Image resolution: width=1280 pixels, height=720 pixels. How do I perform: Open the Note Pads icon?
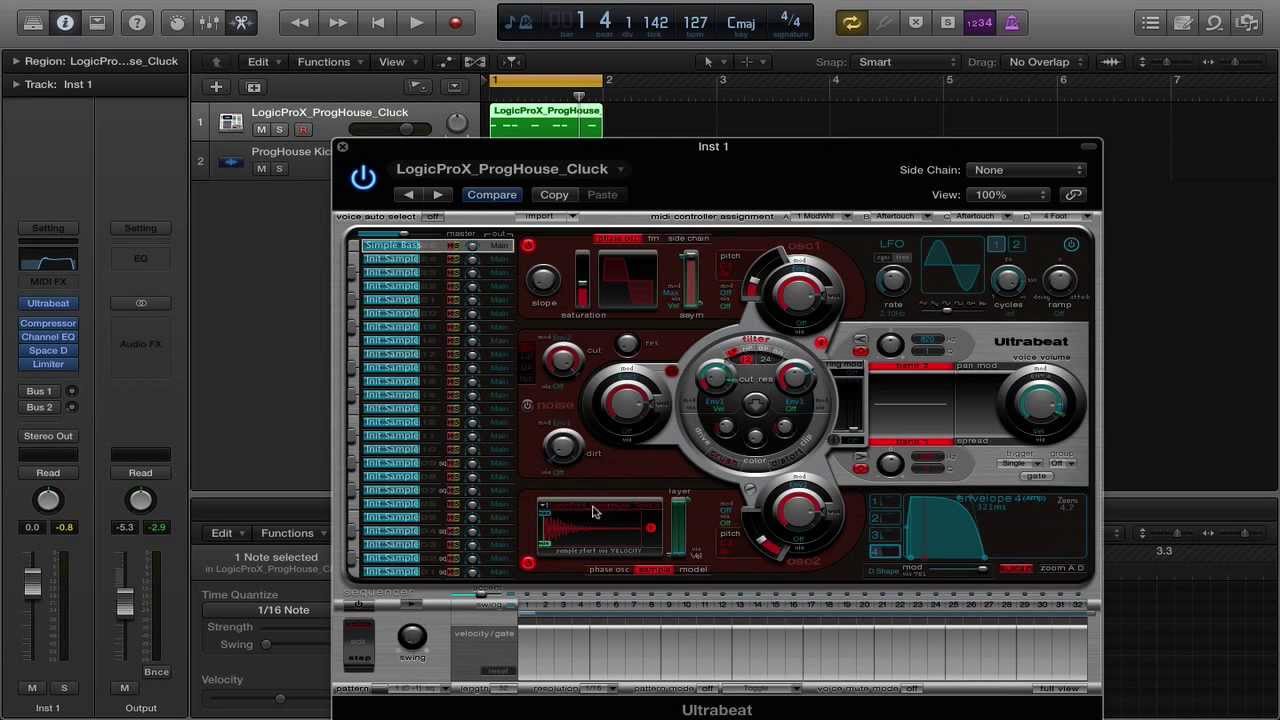pos(1183,22)
